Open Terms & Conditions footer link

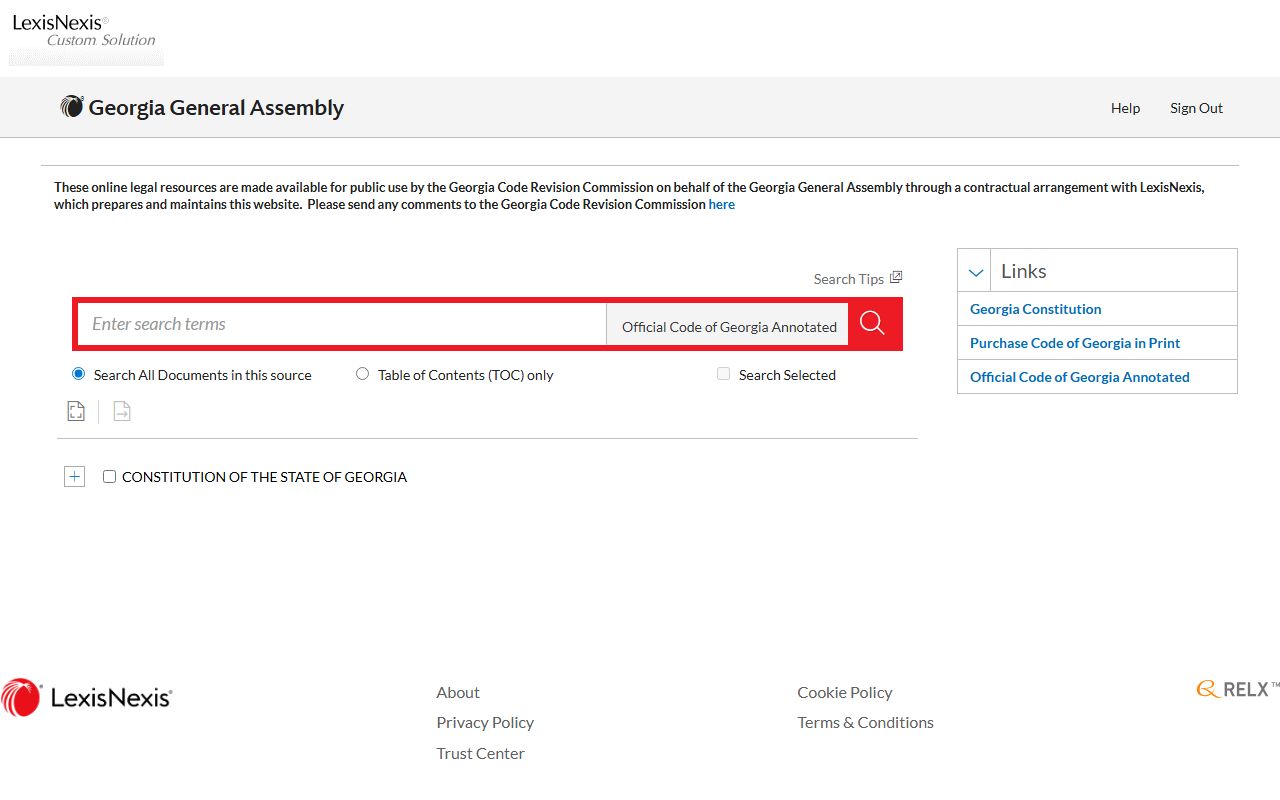point(865,722)
